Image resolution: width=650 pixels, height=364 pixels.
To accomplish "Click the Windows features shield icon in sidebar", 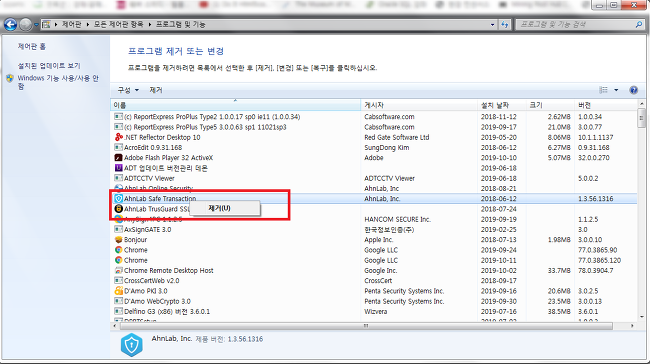I will (10, 78).
